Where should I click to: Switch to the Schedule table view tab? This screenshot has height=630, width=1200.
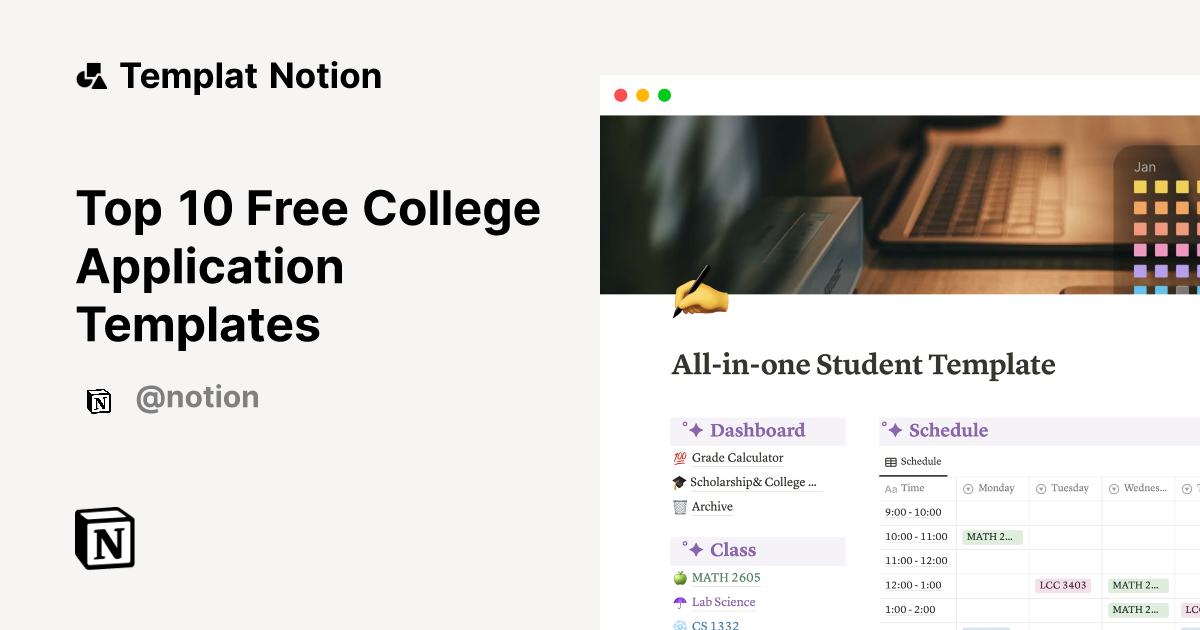pyautogui.click(x=913, y=461)
